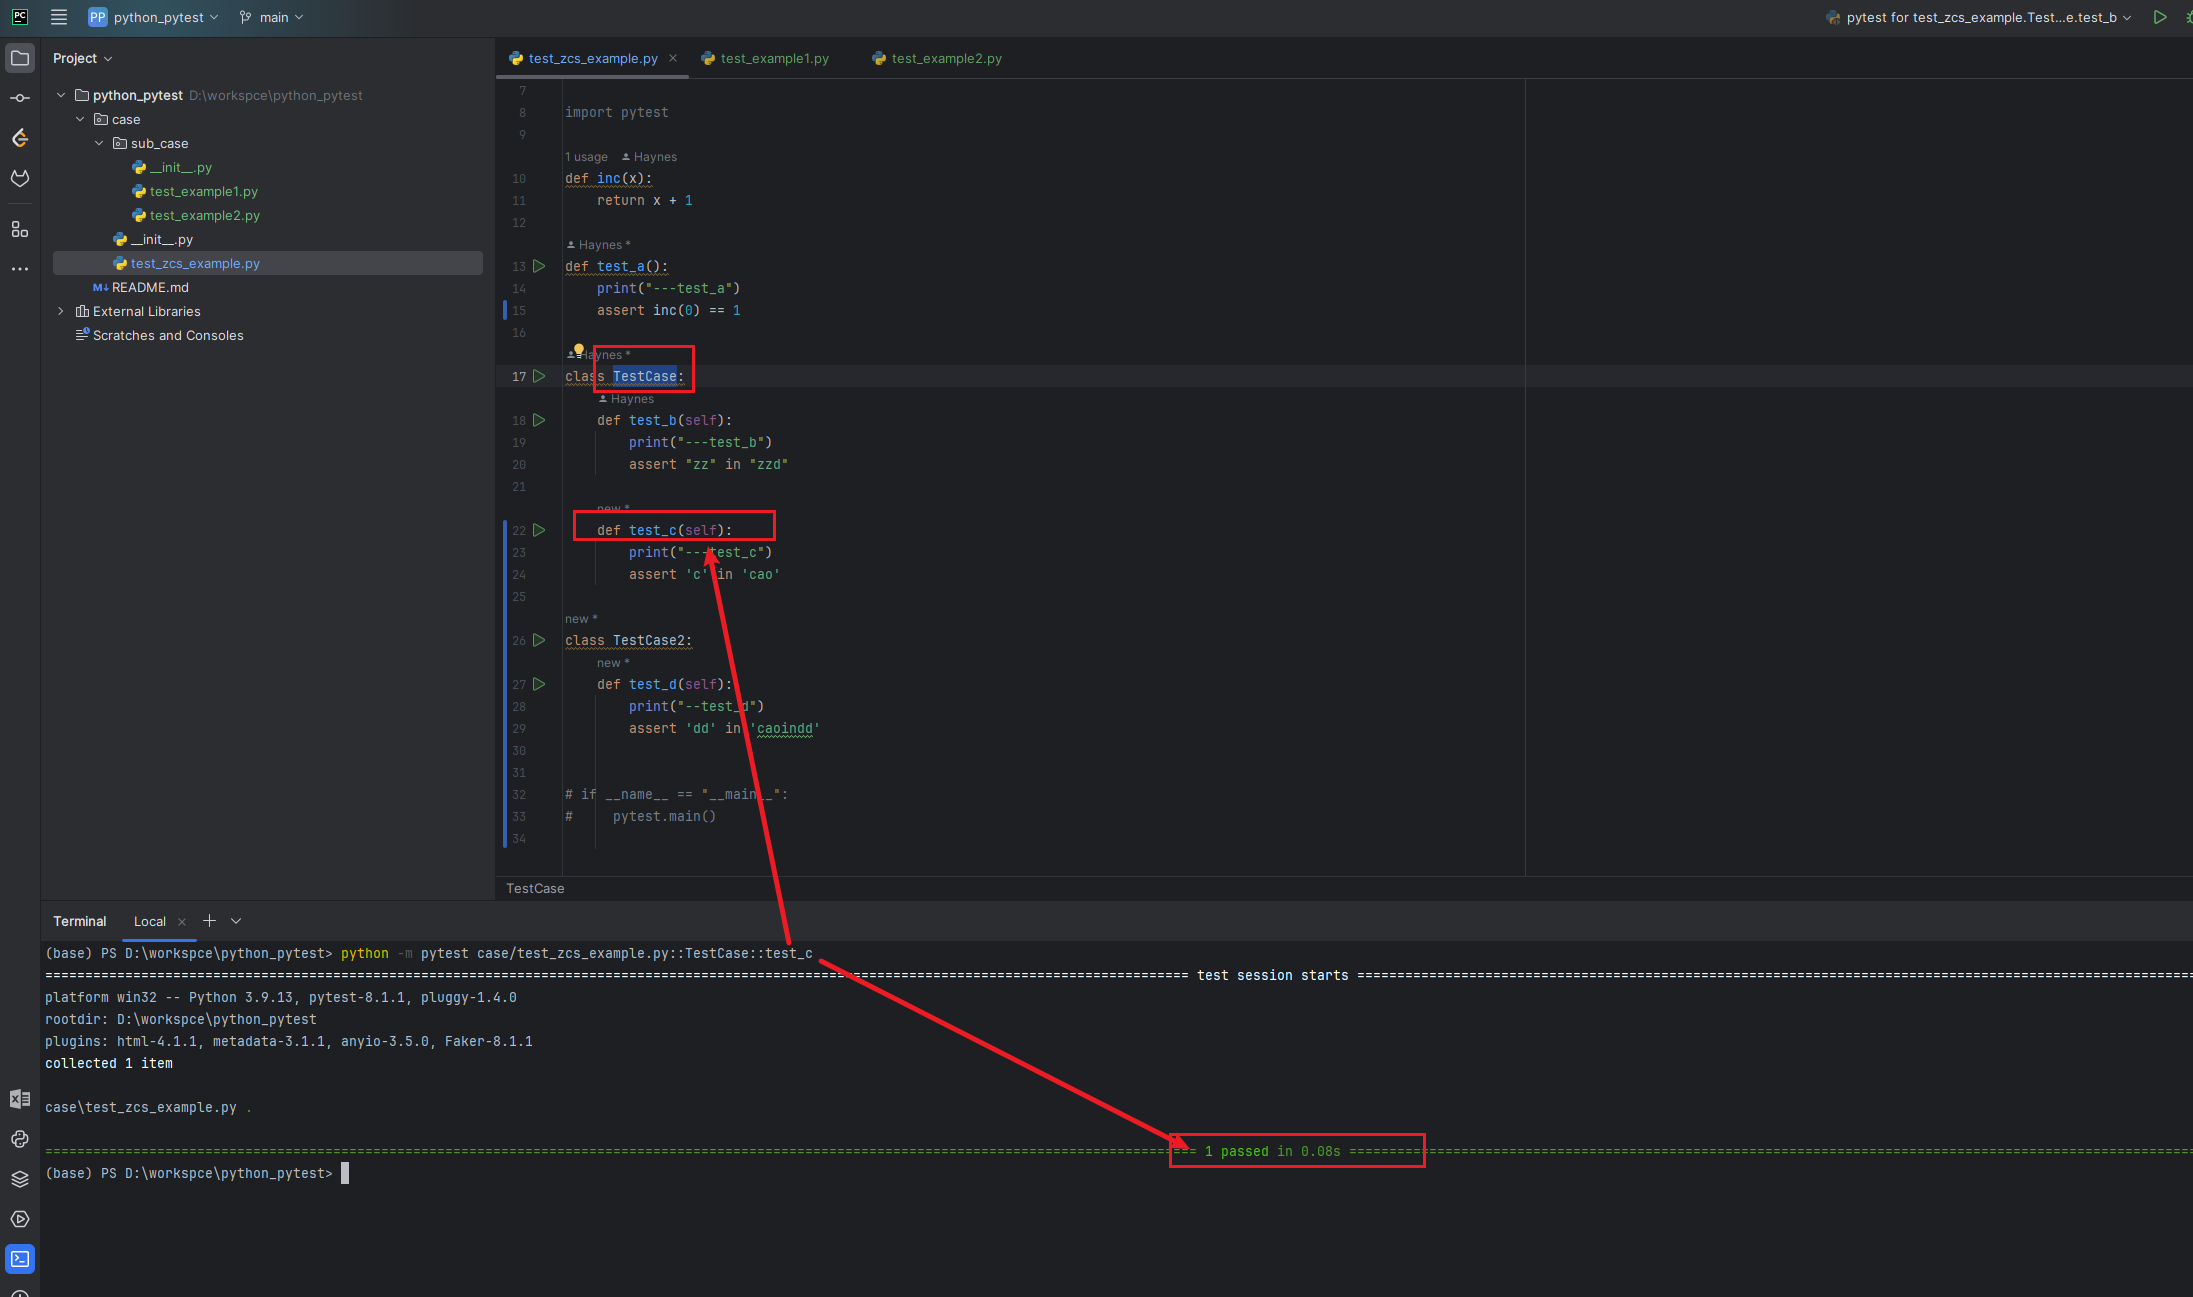Select README.md in the project tree
The height and width of the screenshot is (1297, 2193).
click(x=150, y=287)
